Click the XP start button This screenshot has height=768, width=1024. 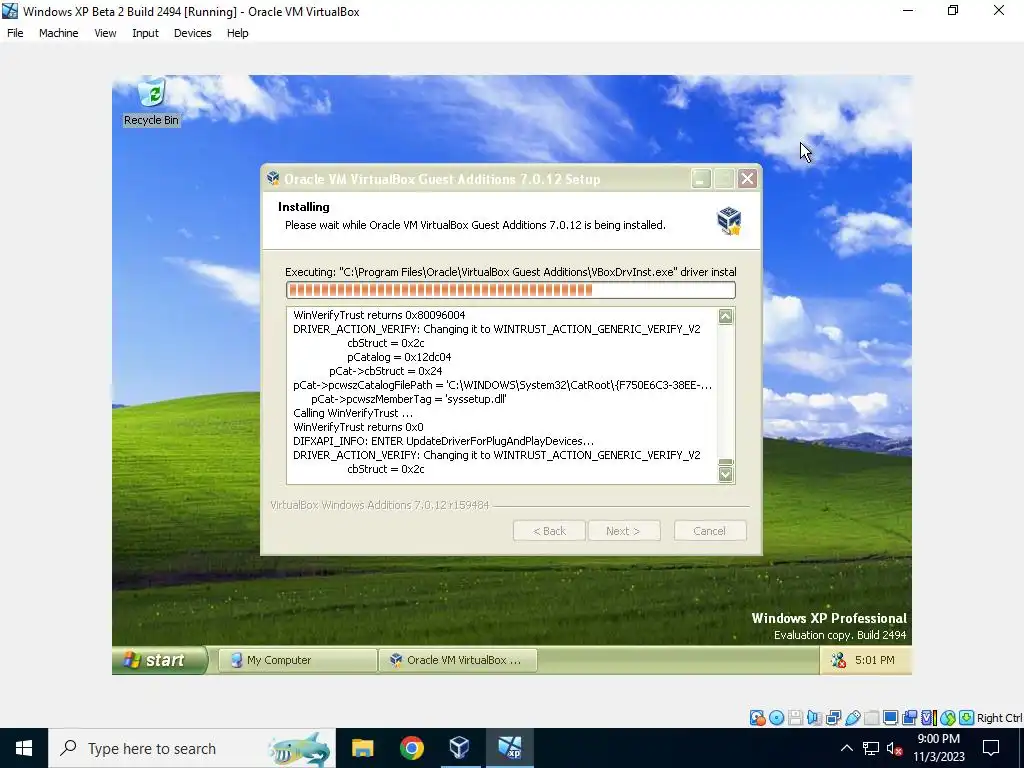pyautogui.click(x=160, y=660)
